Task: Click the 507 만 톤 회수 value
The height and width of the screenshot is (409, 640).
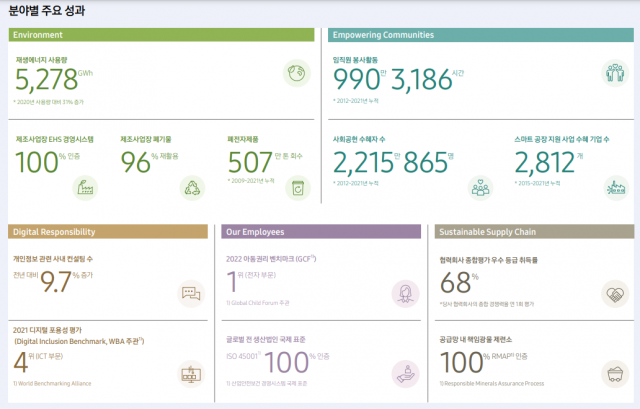Action: [x=265, y=162]
